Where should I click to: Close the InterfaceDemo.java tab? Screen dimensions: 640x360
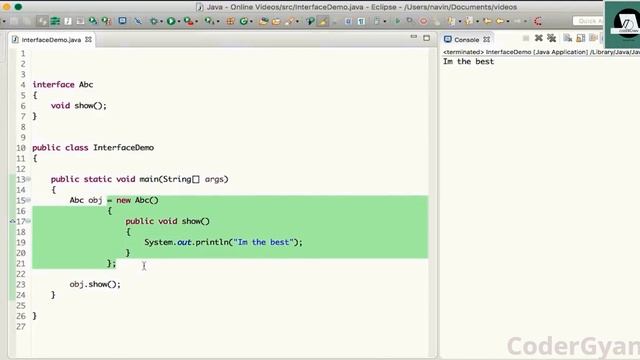pyautogui.click(x=88, y=40)
